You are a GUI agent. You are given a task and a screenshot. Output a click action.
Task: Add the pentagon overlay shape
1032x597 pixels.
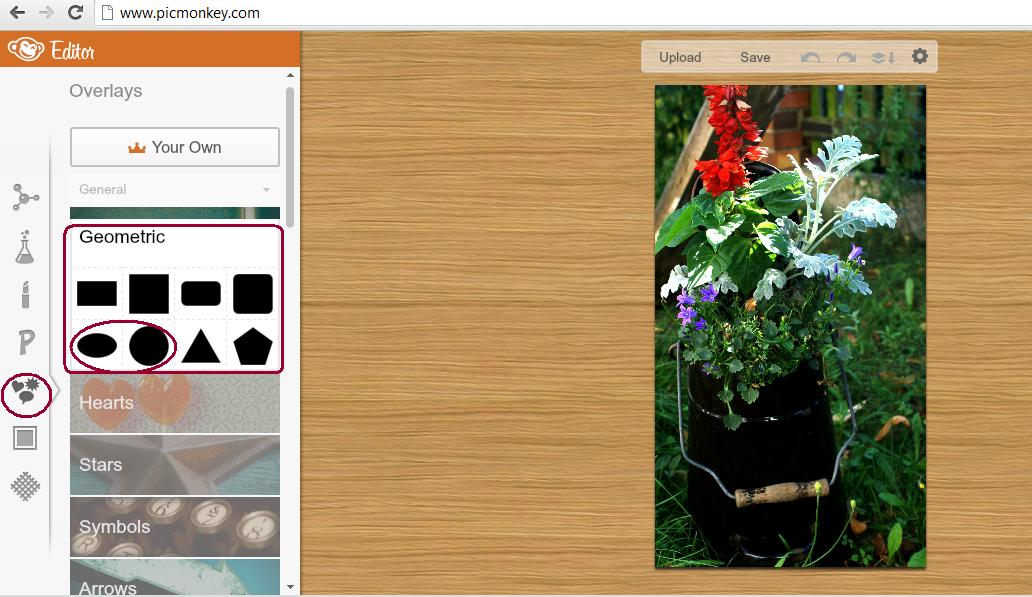pos(253,346)
